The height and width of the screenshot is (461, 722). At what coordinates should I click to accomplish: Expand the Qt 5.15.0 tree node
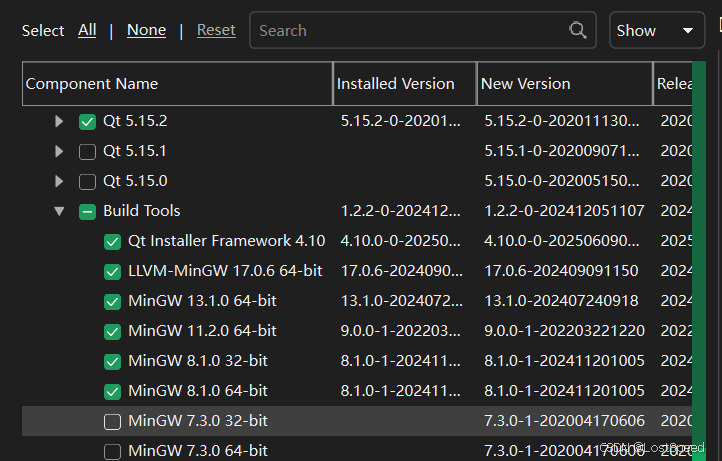(x=59, y=181)
